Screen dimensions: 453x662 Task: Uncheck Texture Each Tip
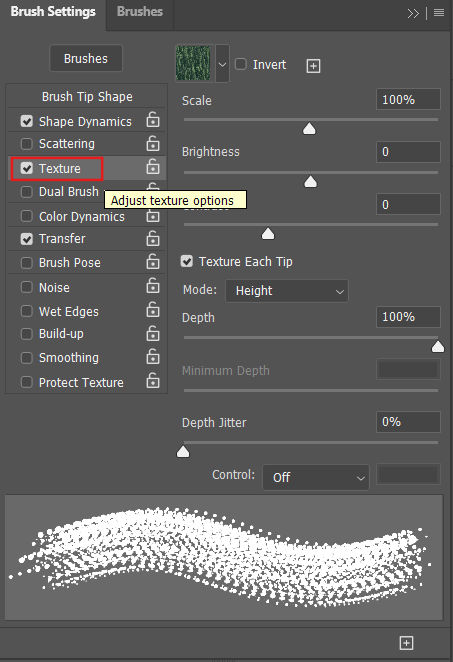(x=187, y=261)
